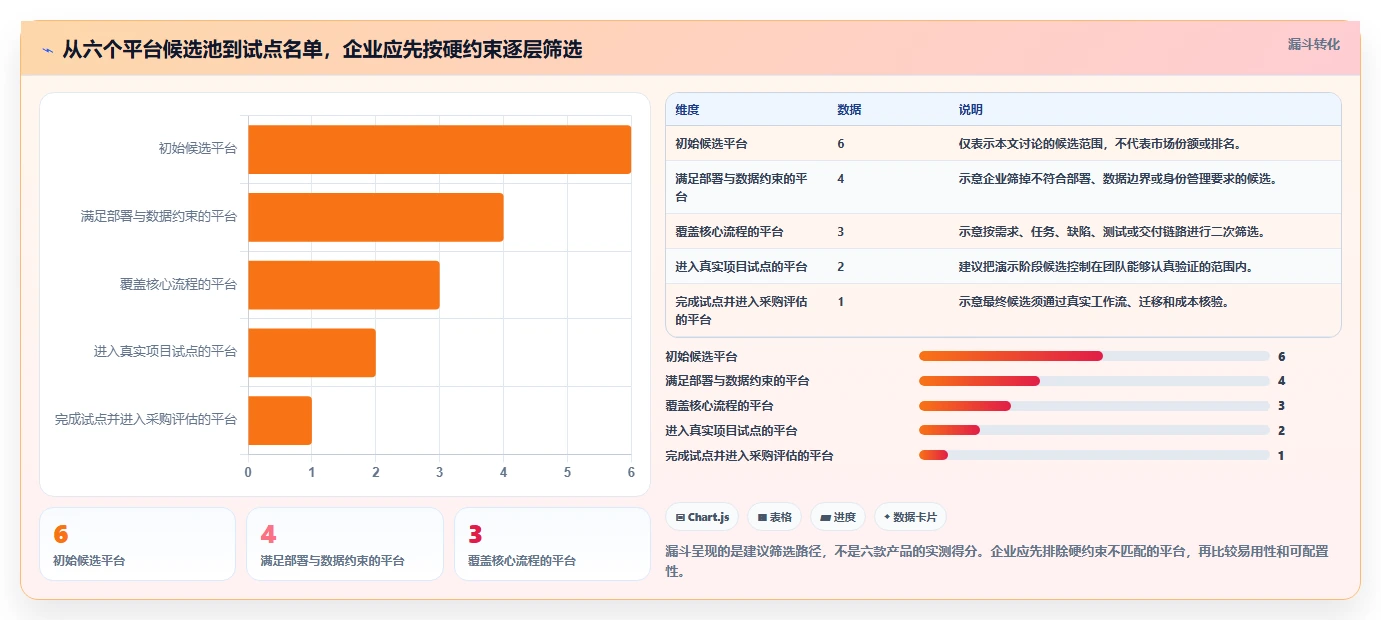Click the progress bar for 覆盖核心流程的平台
The width and height of the screenshot is (1381, 620).
(1094, 406)
